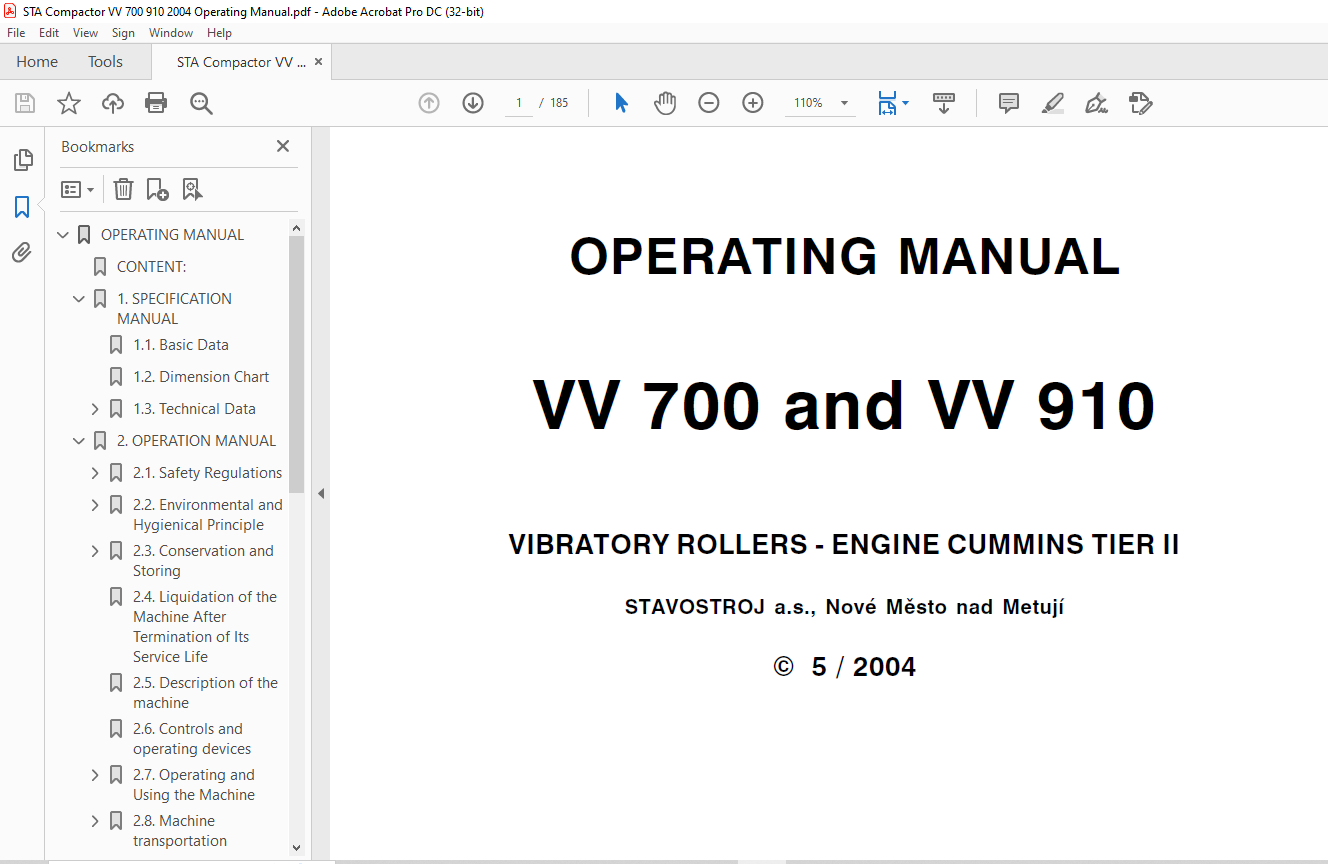1328x864 pixels.
Task: Expand 2.8. Machine transportation bookmark
Action: tap(95, 821)
